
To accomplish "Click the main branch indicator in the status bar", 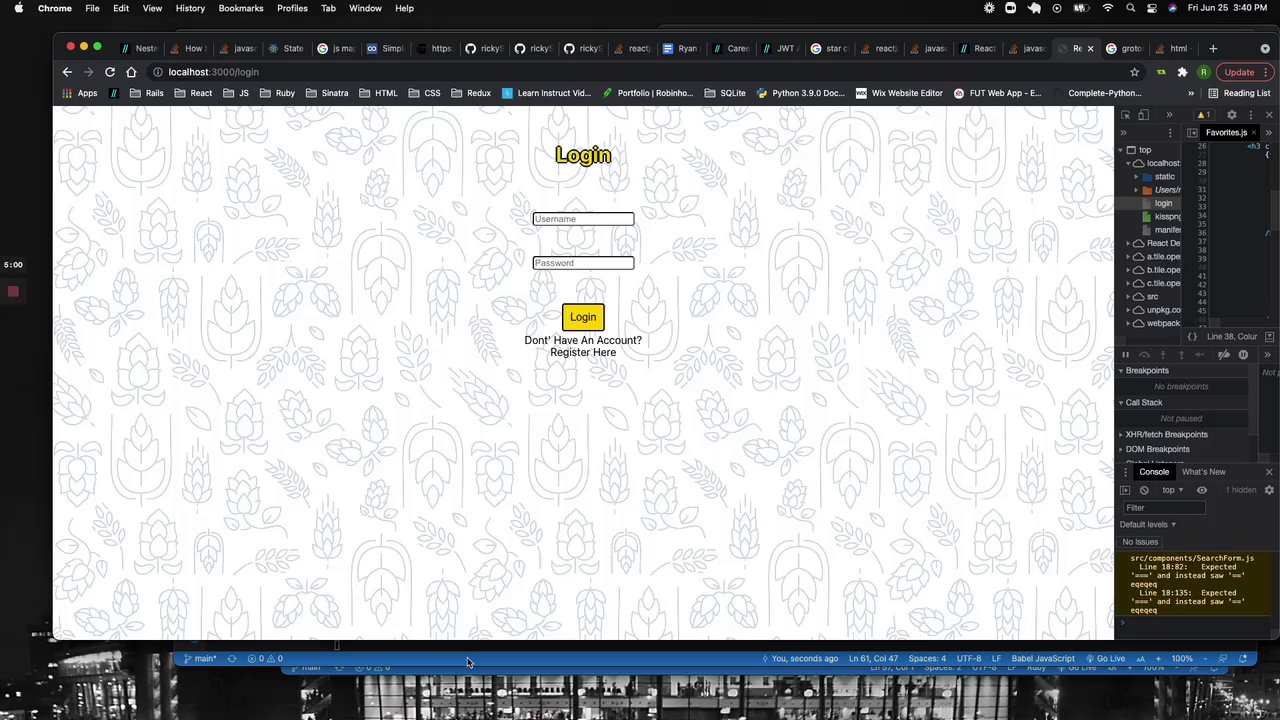I will pyautogui.click(x=200, y=658).
